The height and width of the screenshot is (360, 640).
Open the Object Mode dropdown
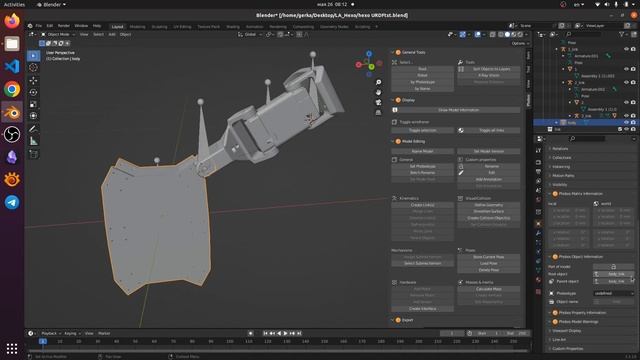pos(58,35)
